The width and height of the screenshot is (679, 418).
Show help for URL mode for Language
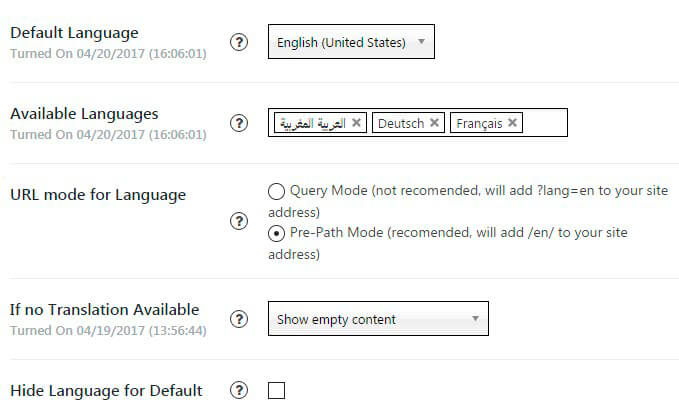(239, 221)
